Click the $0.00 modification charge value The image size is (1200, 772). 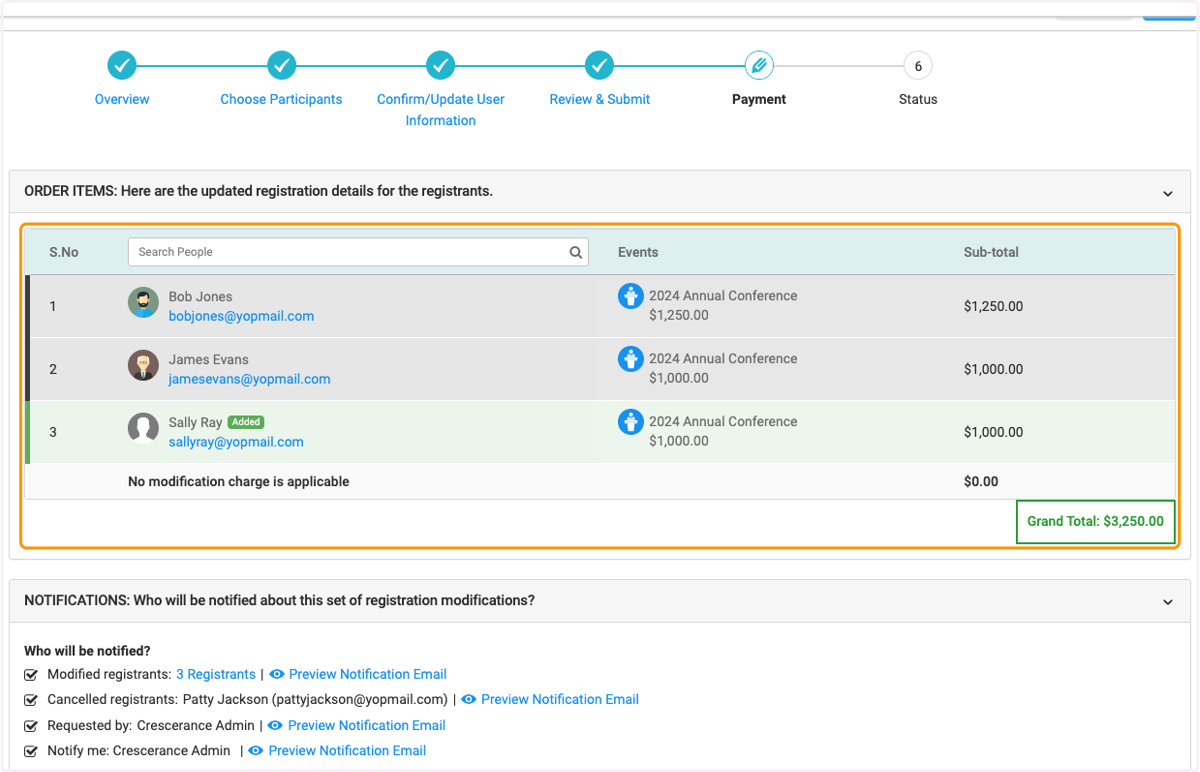[x=981, y=482]
